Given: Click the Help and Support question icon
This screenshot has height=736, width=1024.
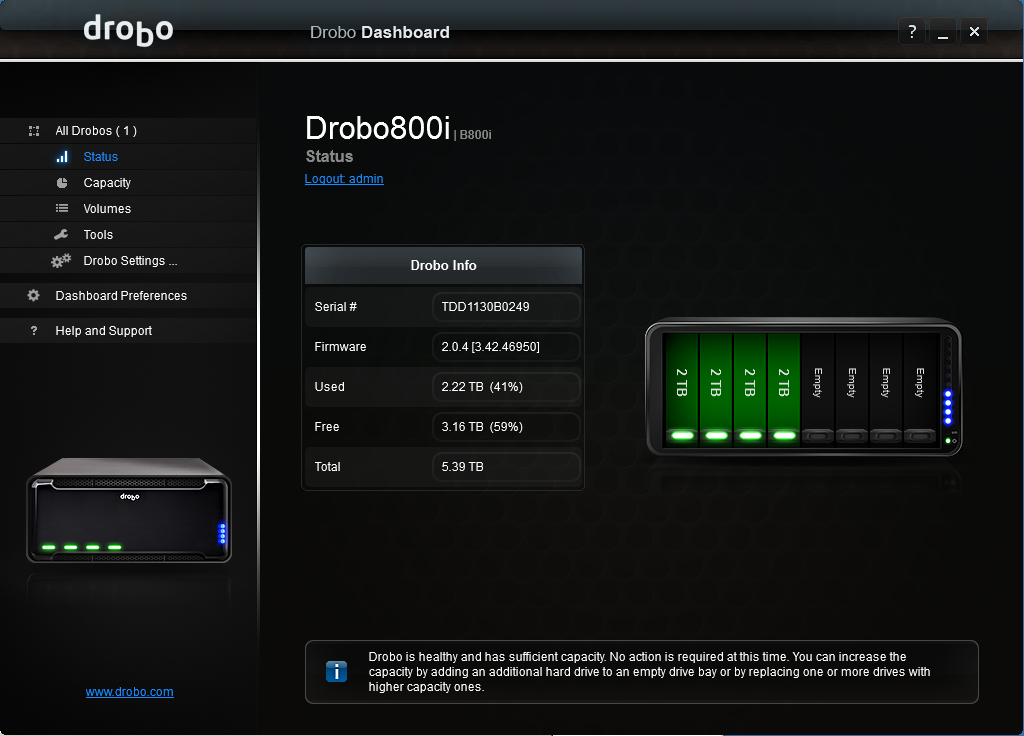Looking at the screenshot, I should [x=34, y=331].
